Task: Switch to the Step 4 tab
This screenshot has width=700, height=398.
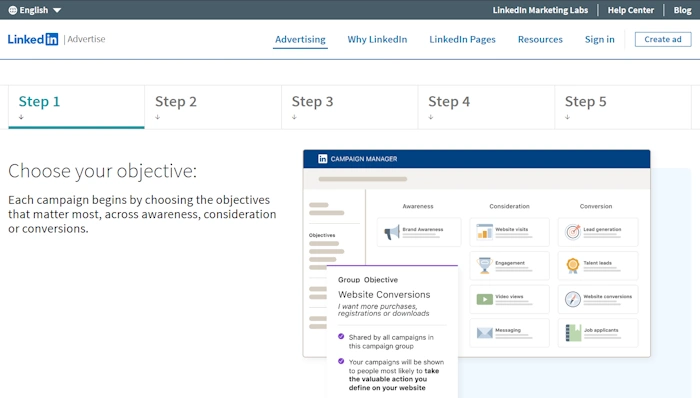Action: coord(486,107)
